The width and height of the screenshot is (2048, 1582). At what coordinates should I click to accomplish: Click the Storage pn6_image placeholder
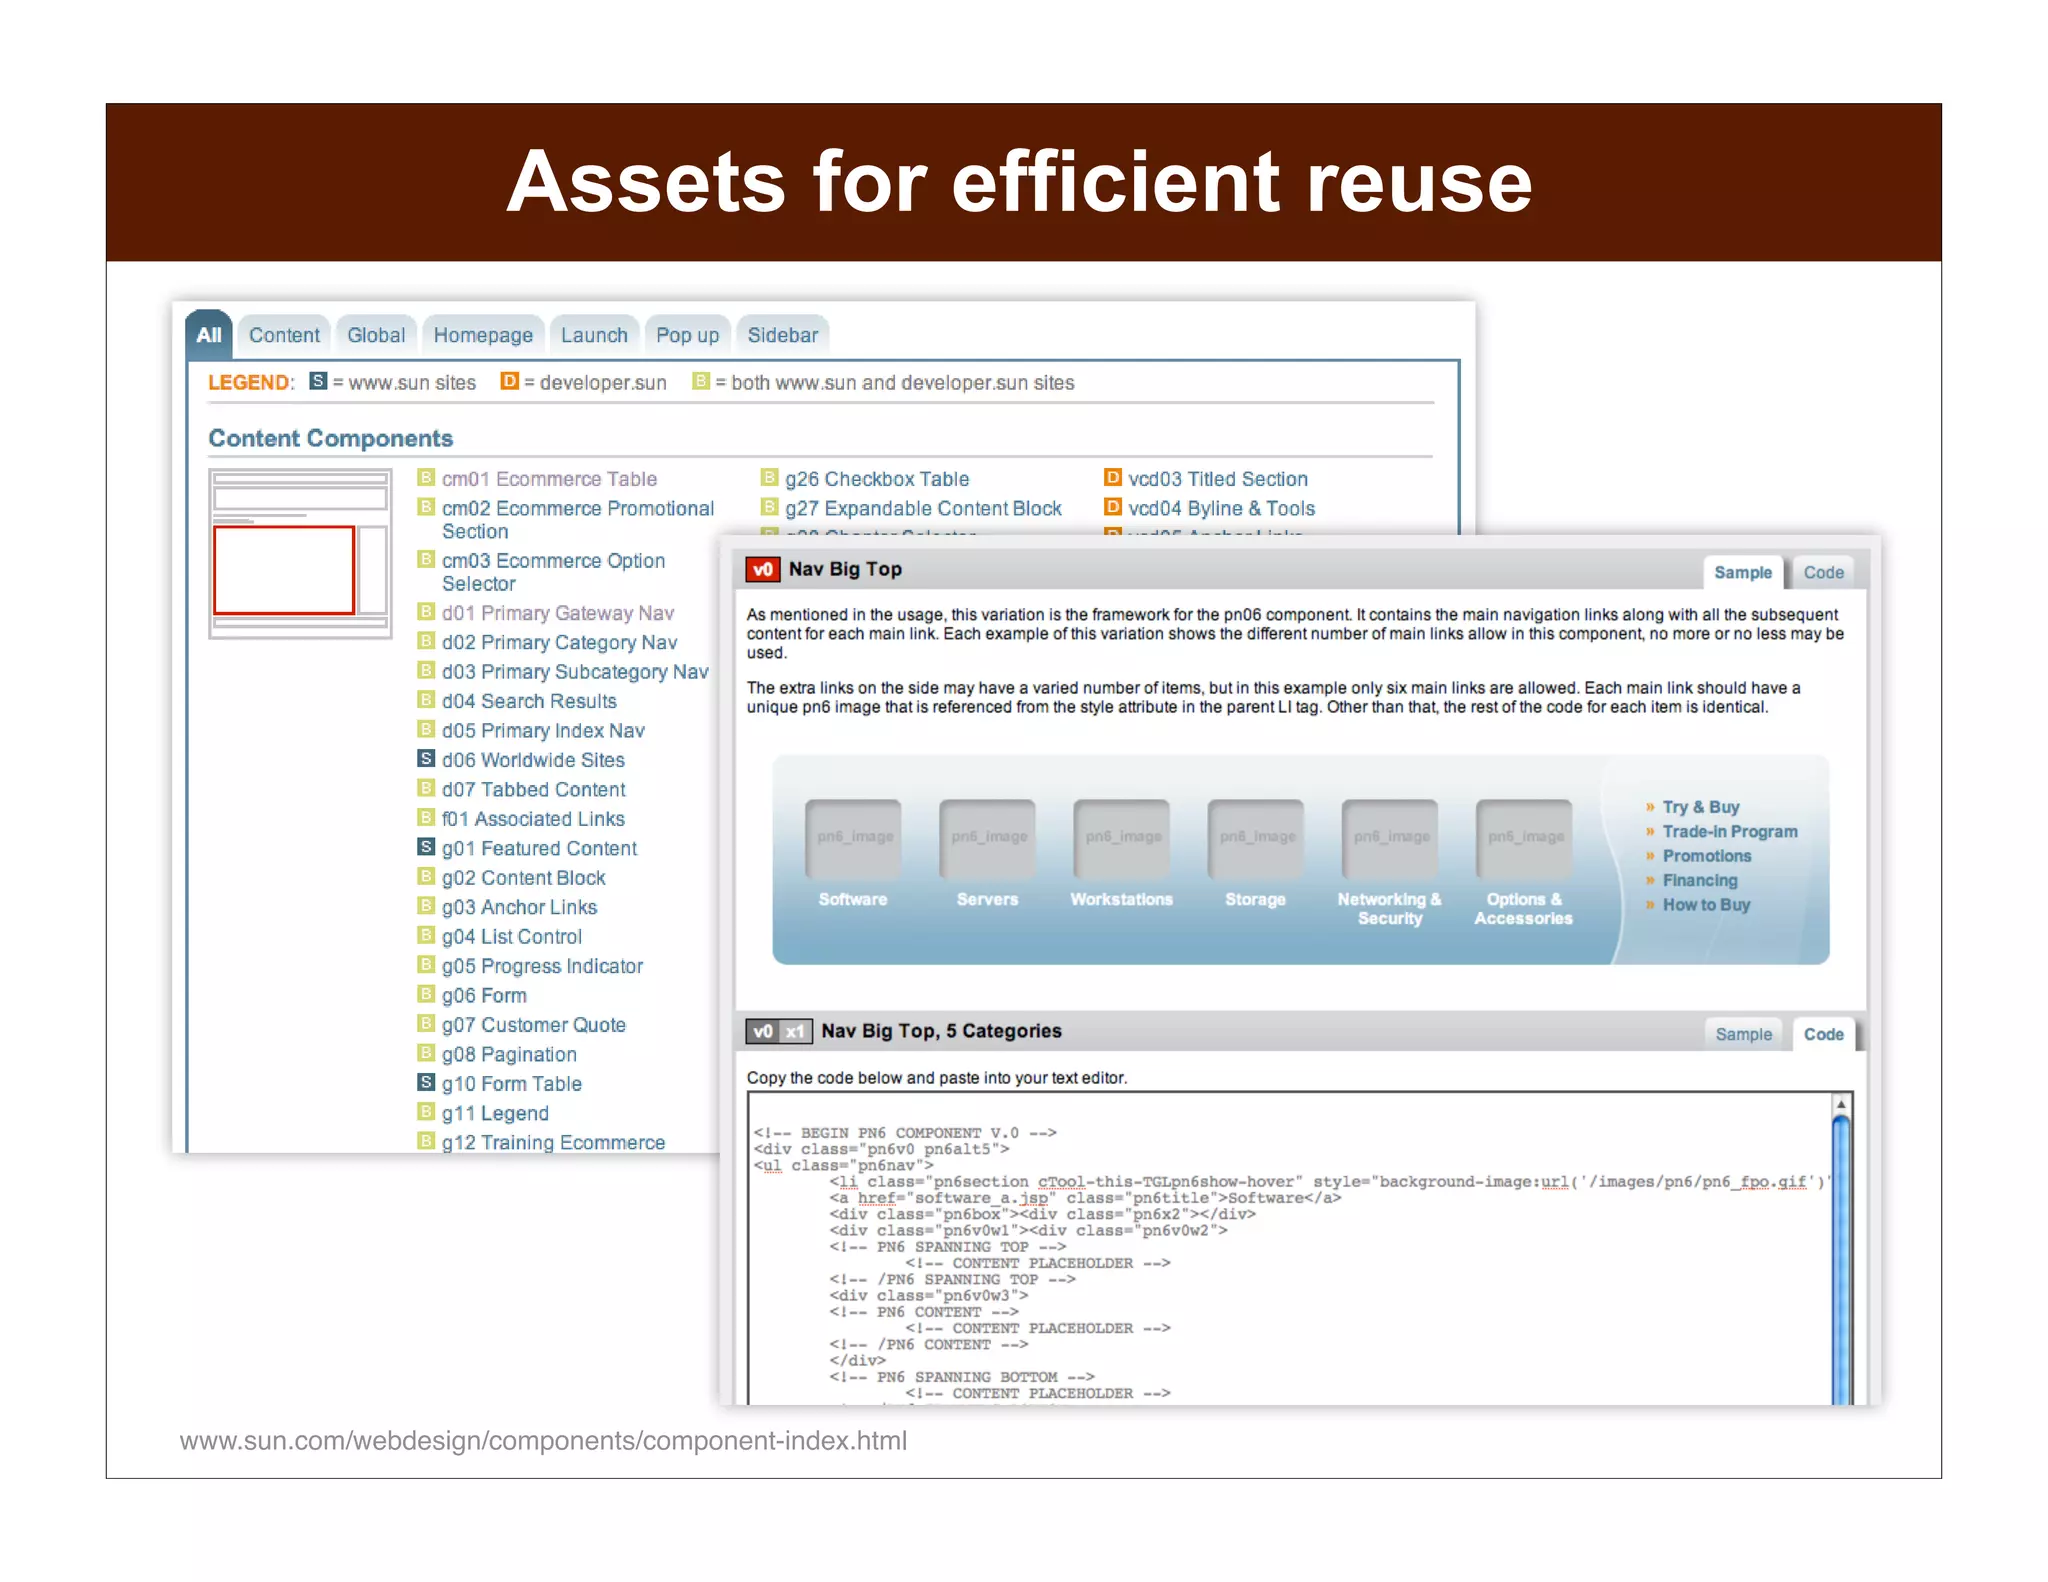(1256, 837)
